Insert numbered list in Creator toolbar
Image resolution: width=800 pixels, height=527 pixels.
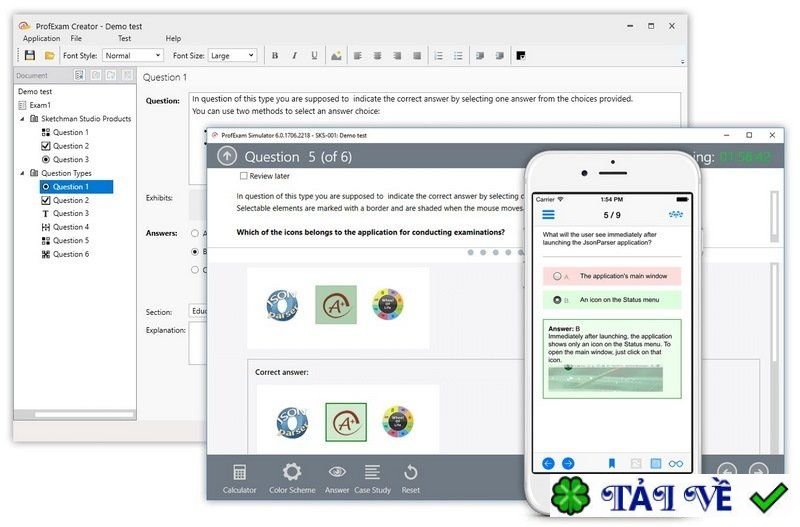pyautogui.click(x=438, y=56)
